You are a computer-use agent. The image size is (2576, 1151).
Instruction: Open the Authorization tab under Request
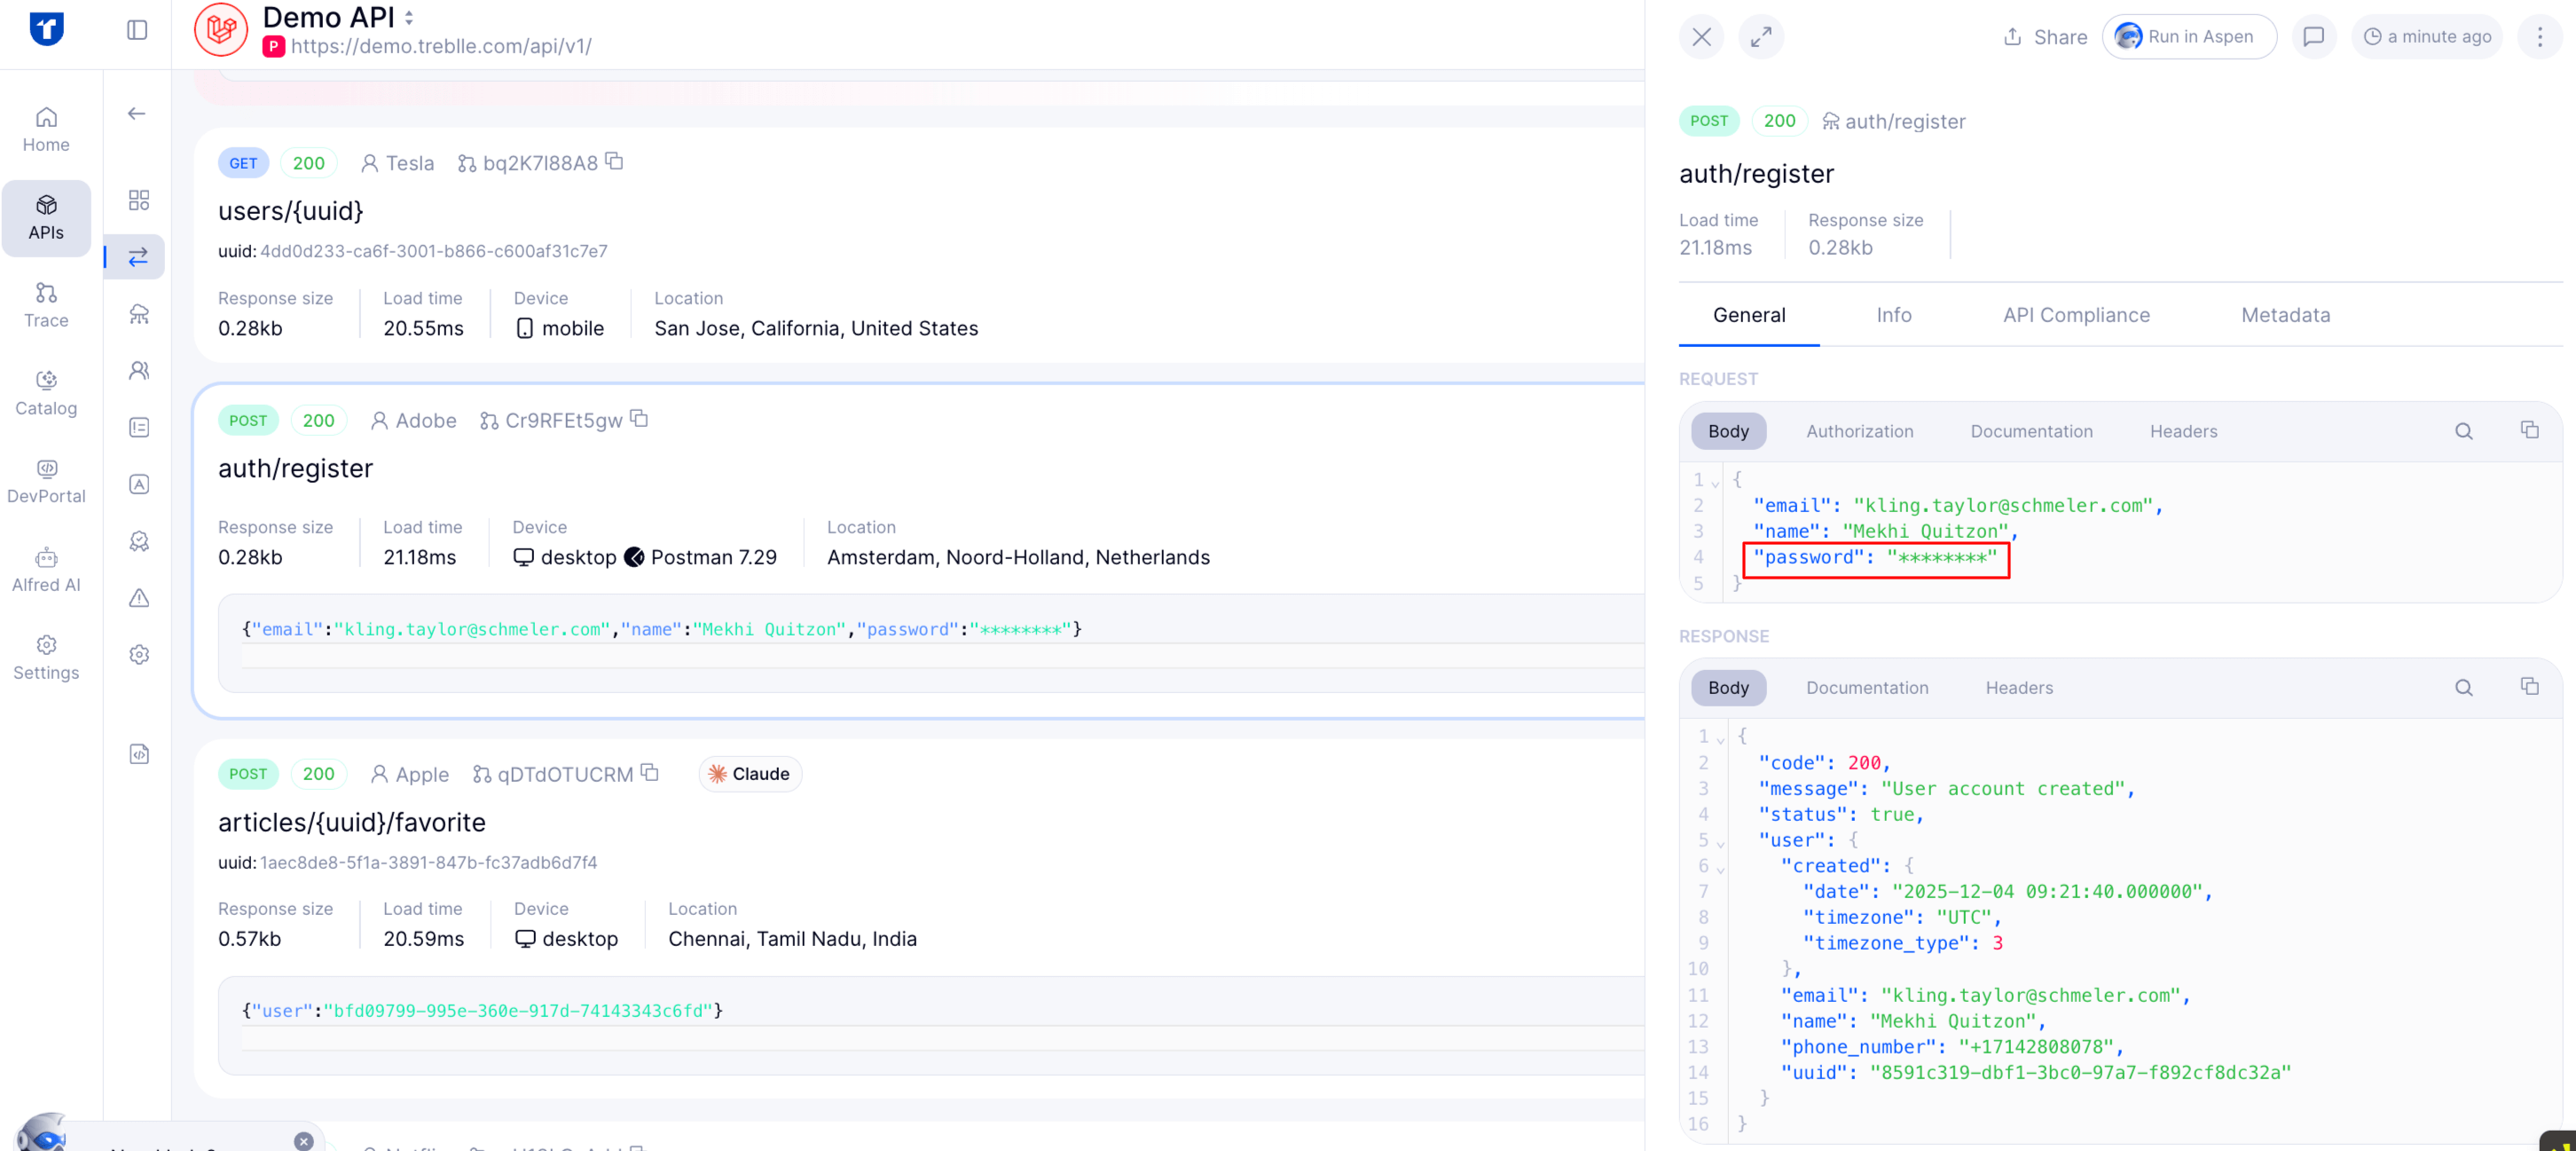click(1859, 430)
